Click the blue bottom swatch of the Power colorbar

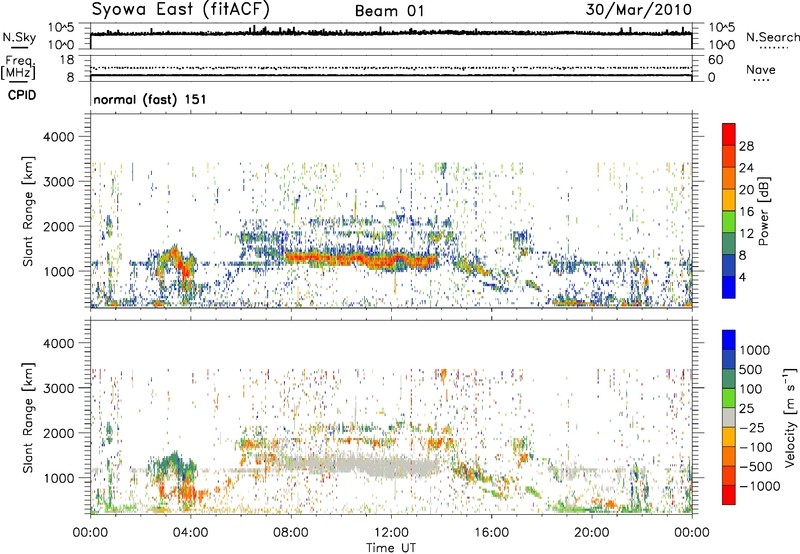tap(729, 287)
